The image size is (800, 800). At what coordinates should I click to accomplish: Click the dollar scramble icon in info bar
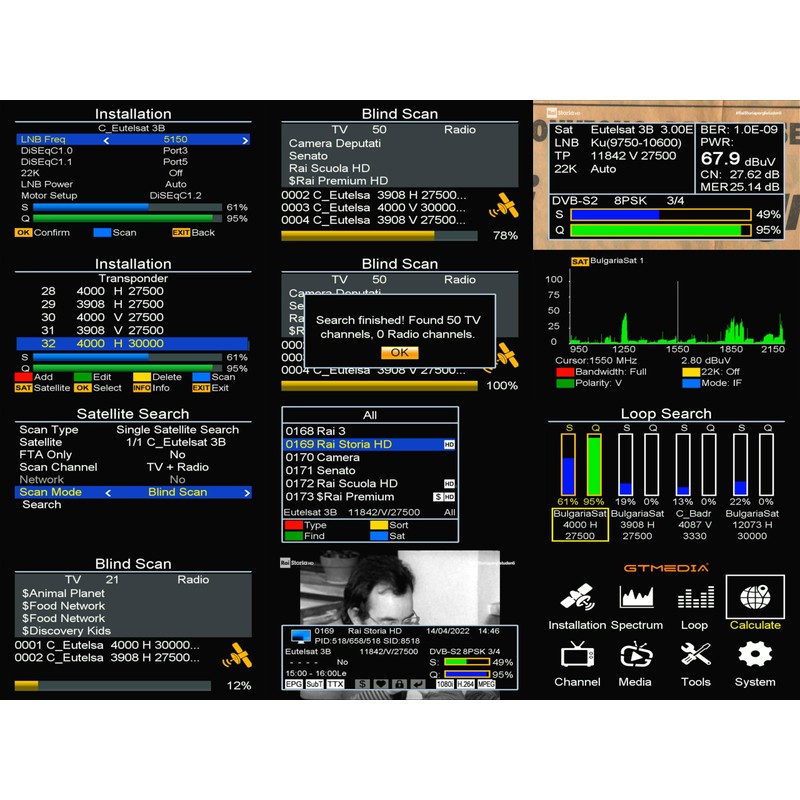coord(362,684)
